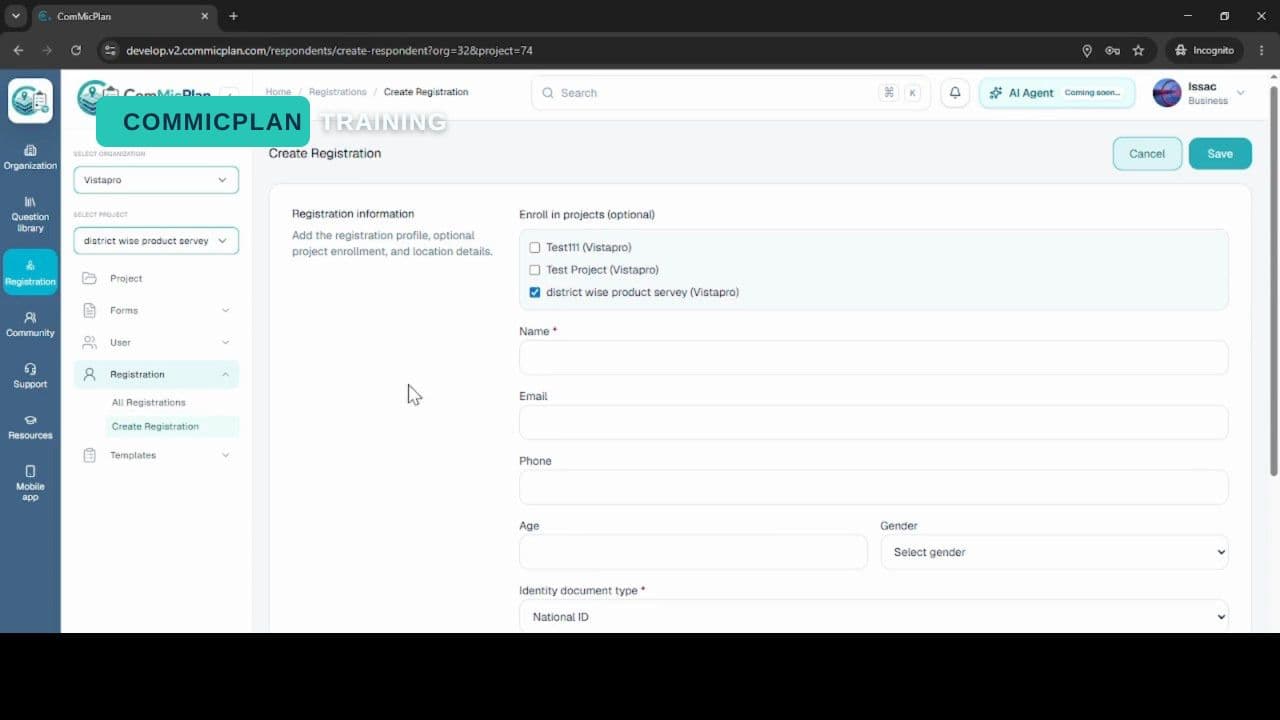Switch to the ComMicPlan browser tab
This screenshot has height=720, width=1280.
pyautogui.click(x=123, y=16)
